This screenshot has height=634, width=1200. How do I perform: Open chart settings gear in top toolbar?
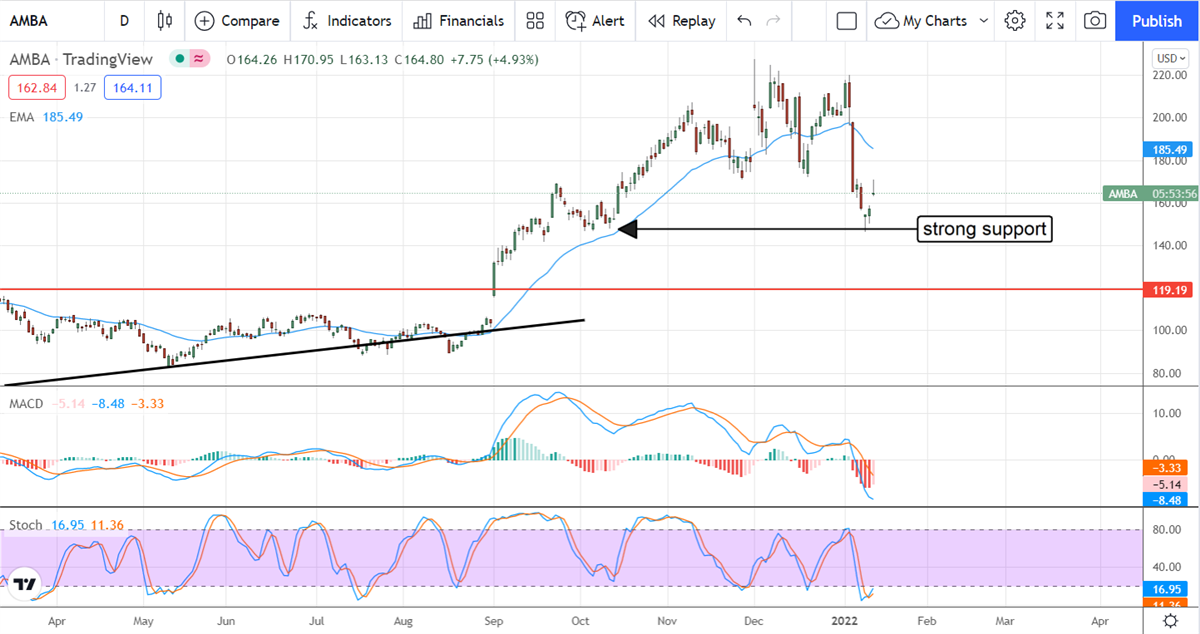coord(1015,20)
